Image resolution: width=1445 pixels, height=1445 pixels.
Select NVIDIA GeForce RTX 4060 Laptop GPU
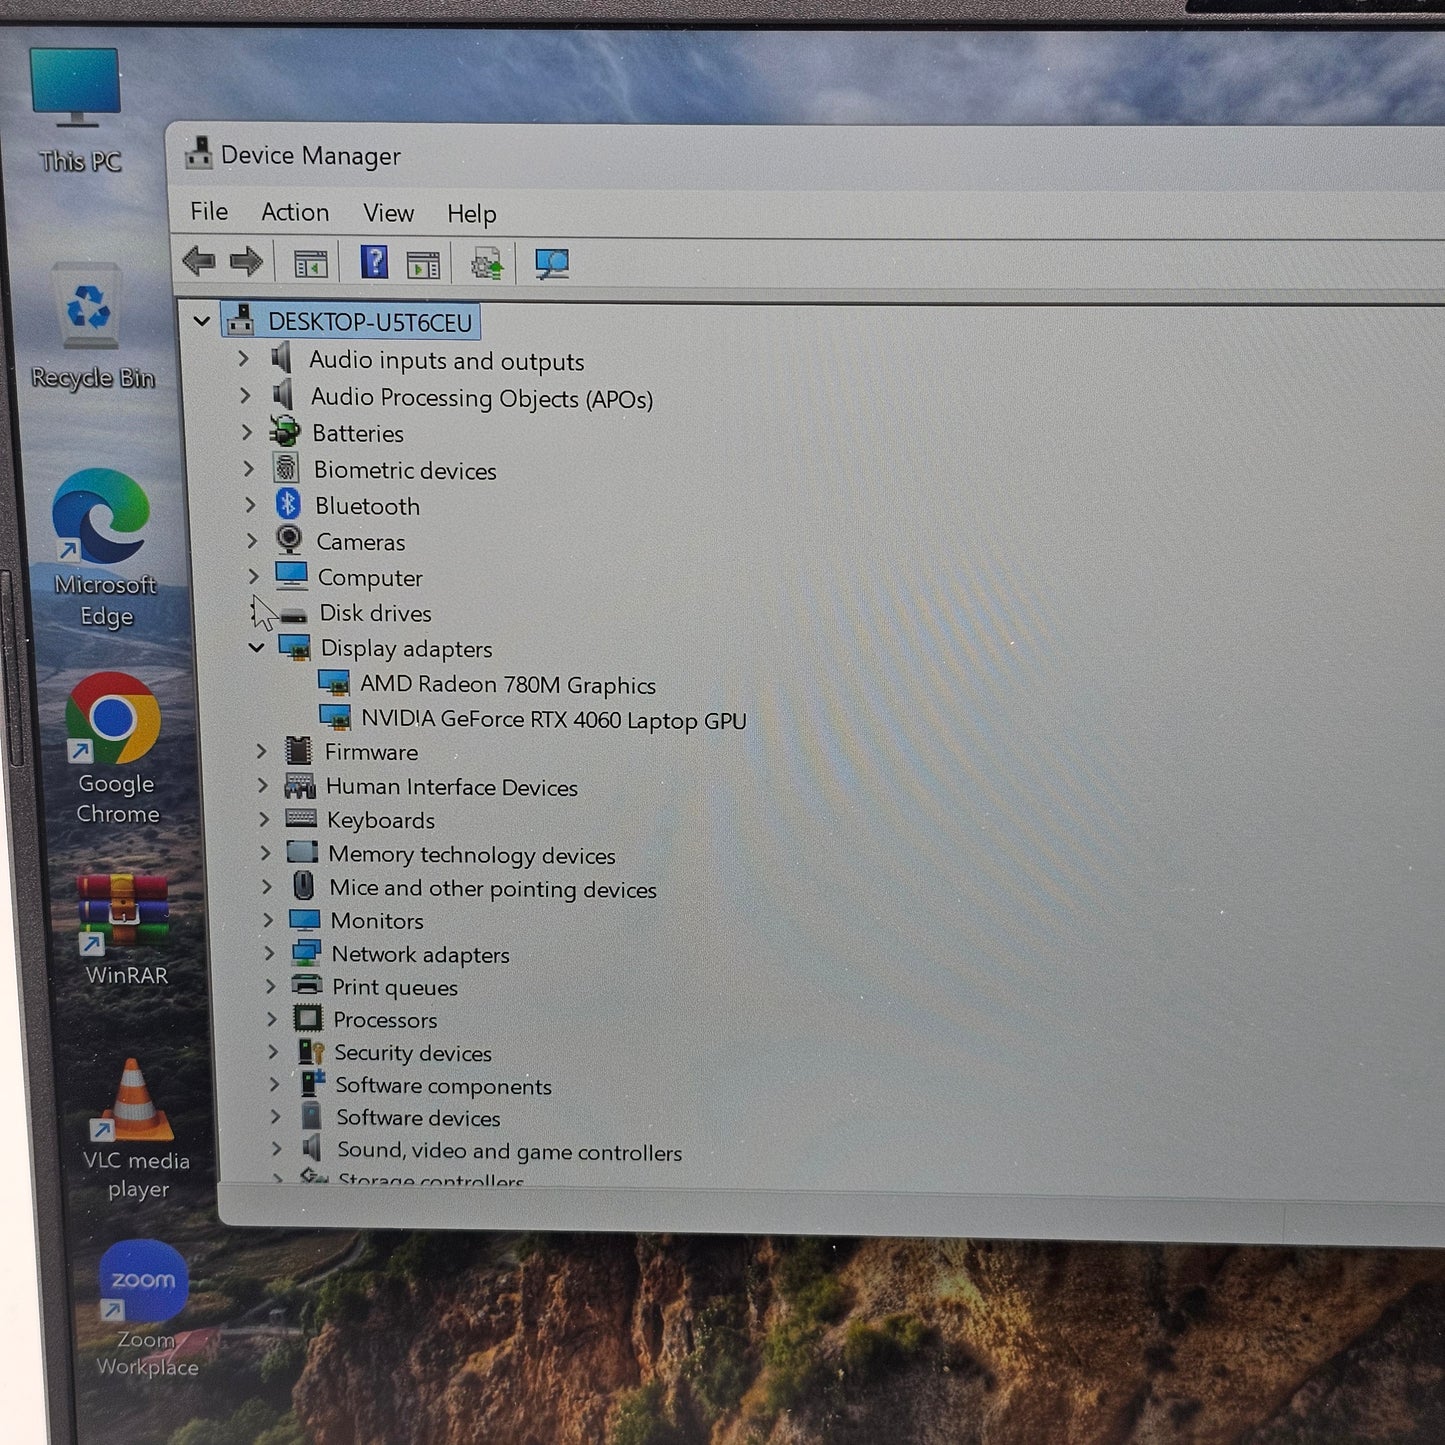[x=553, y=720]
